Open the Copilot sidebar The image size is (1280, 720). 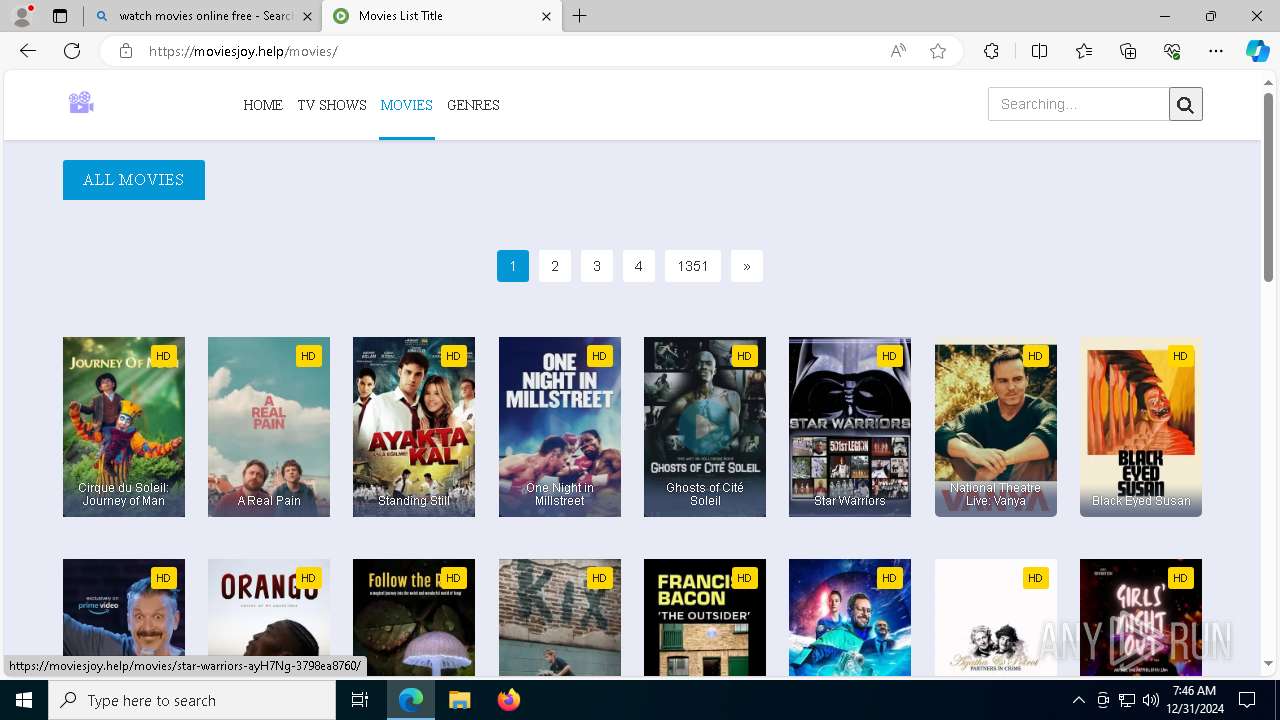[1257, 51]
